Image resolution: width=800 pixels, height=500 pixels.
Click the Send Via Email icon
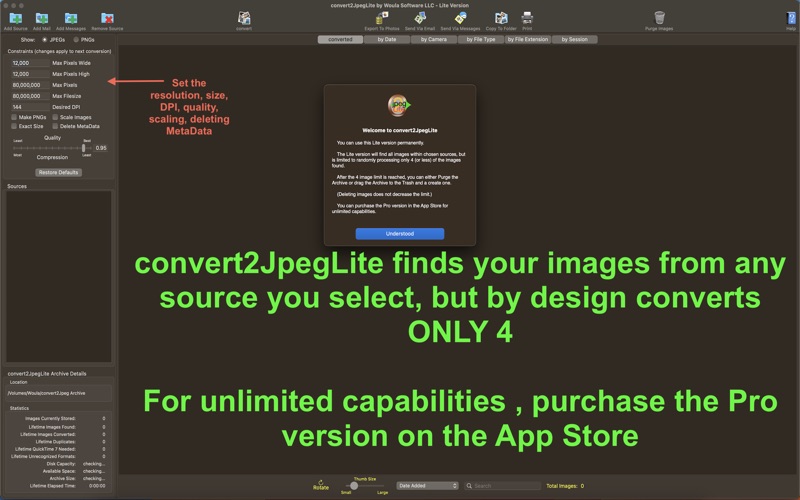(x=420, y=18)
